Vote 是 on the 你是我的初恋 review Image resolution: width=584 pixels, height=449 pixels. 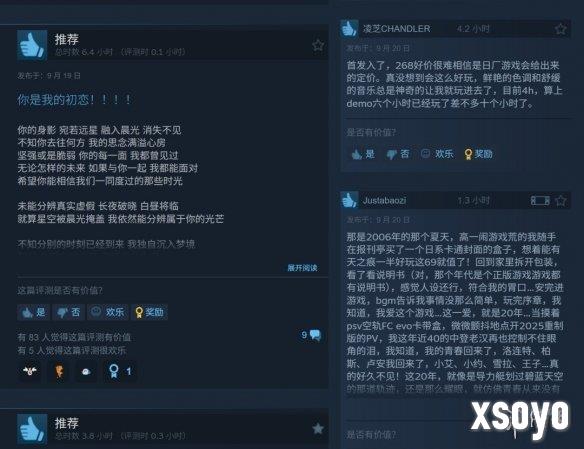(33, 312)
